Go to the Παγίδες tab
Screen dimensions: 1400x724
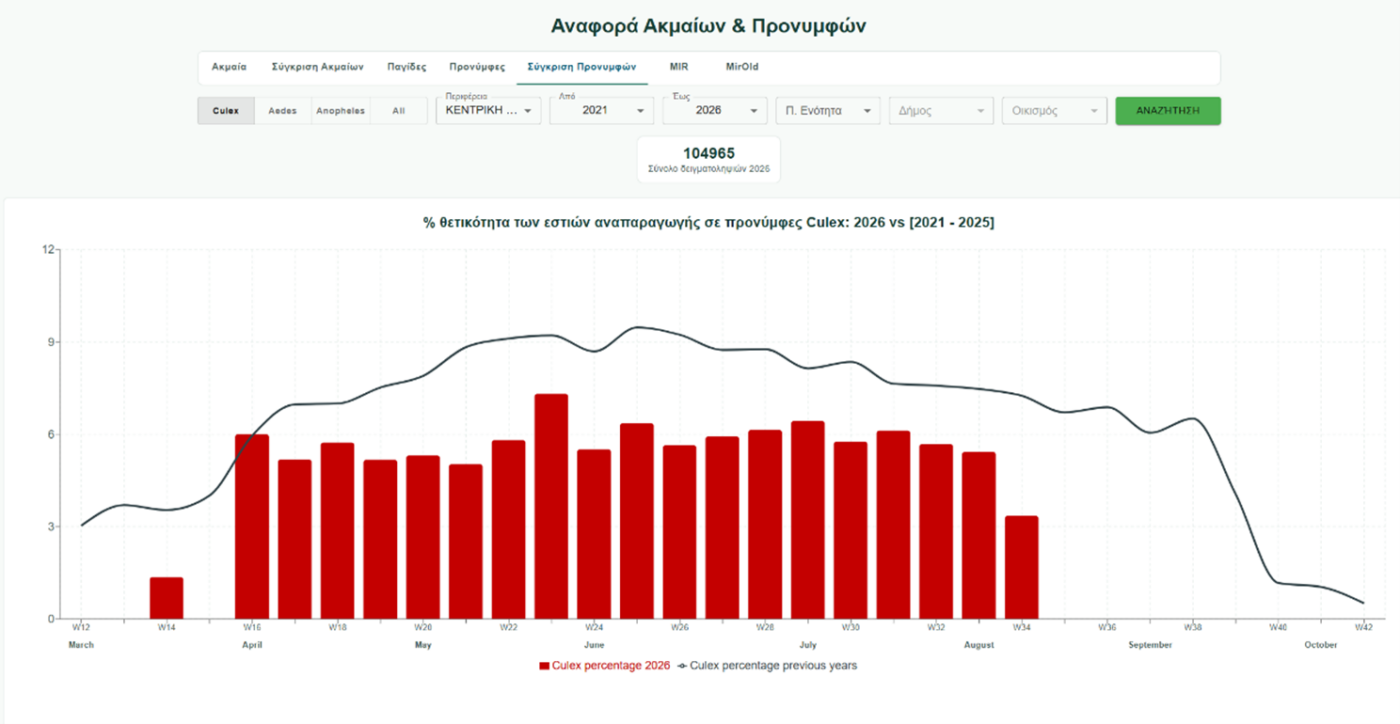407,67
